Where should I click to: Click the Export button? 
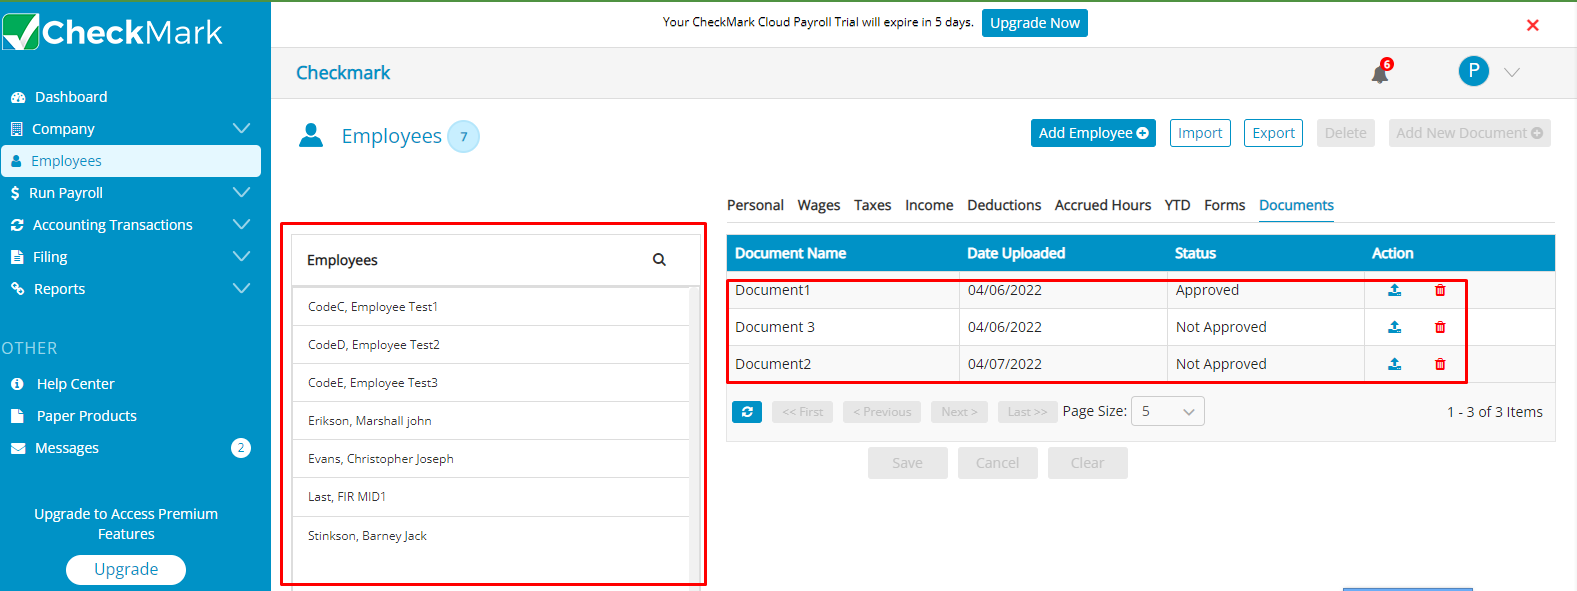(1273, 133)
